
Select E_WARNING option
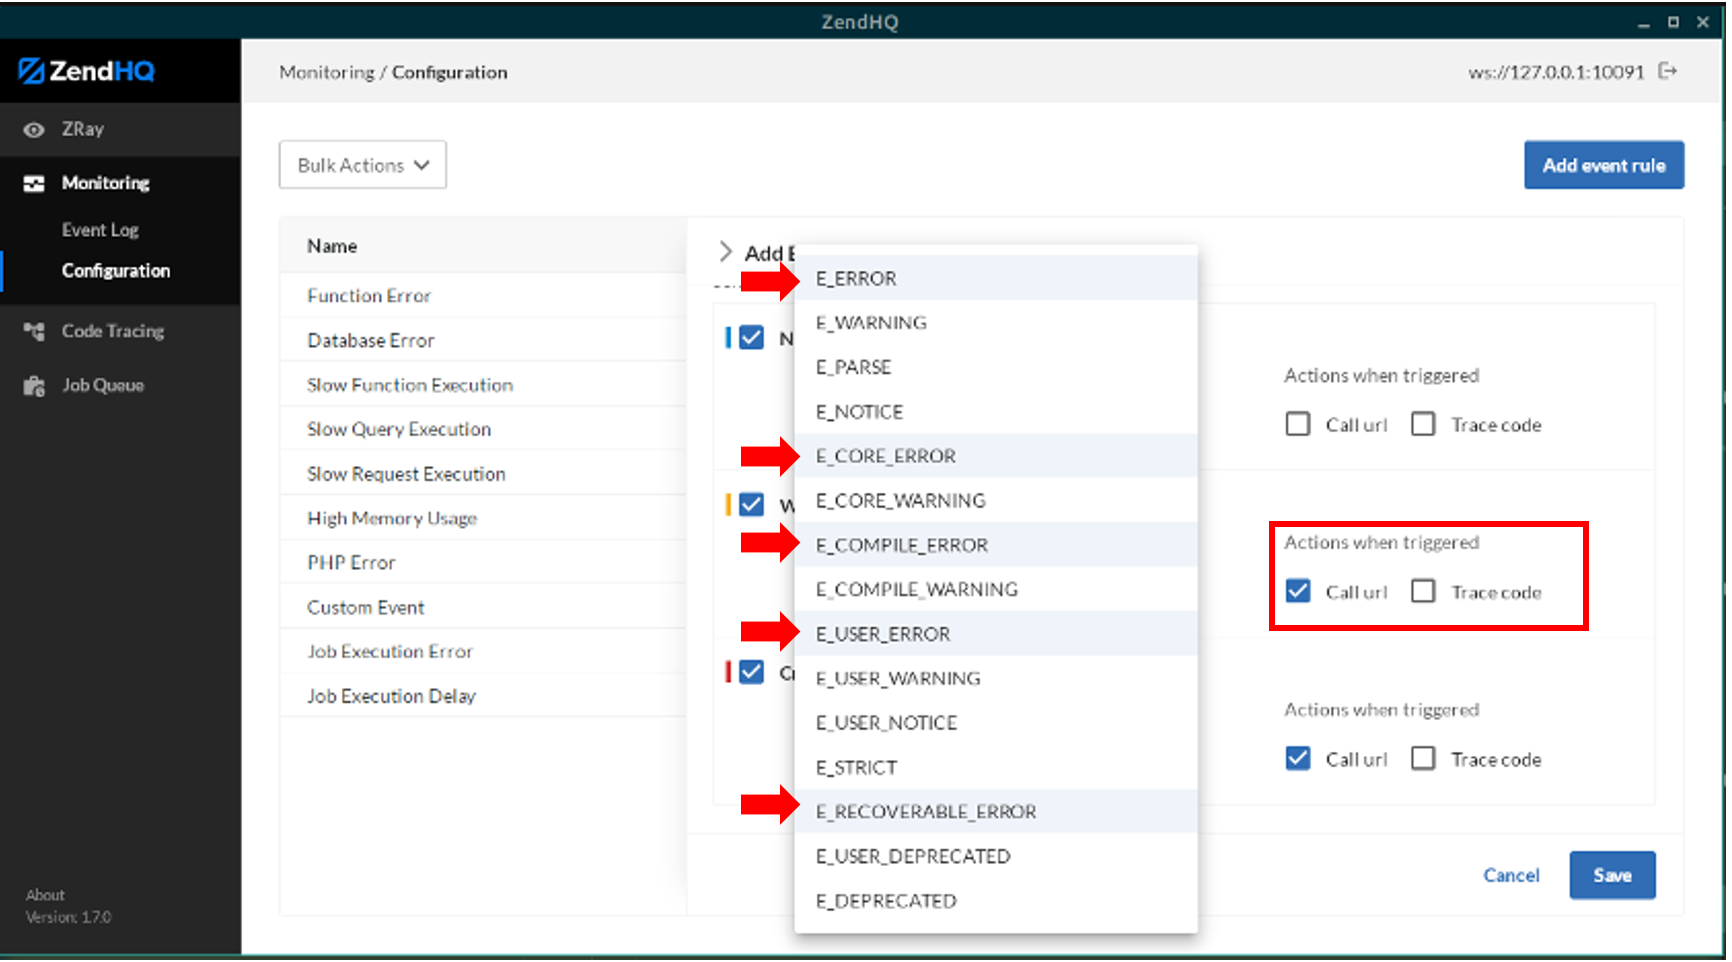pyautogui.click(x=996, y=323)
